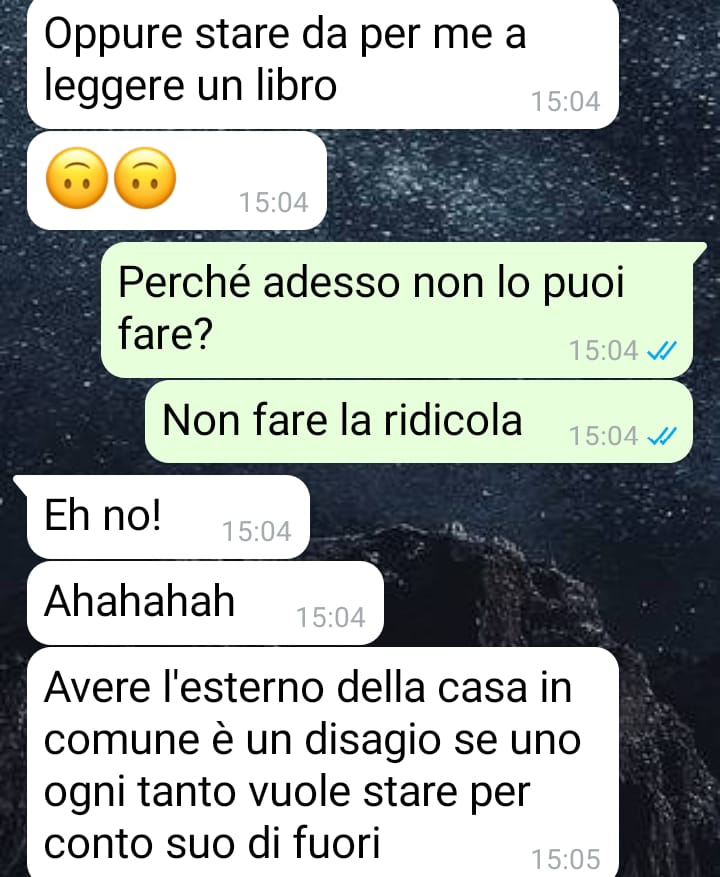Tap the 15:04 time on 'Perché adesso' message
The image size is (720, 877).
pyautogui.click(x=604, y=351)
